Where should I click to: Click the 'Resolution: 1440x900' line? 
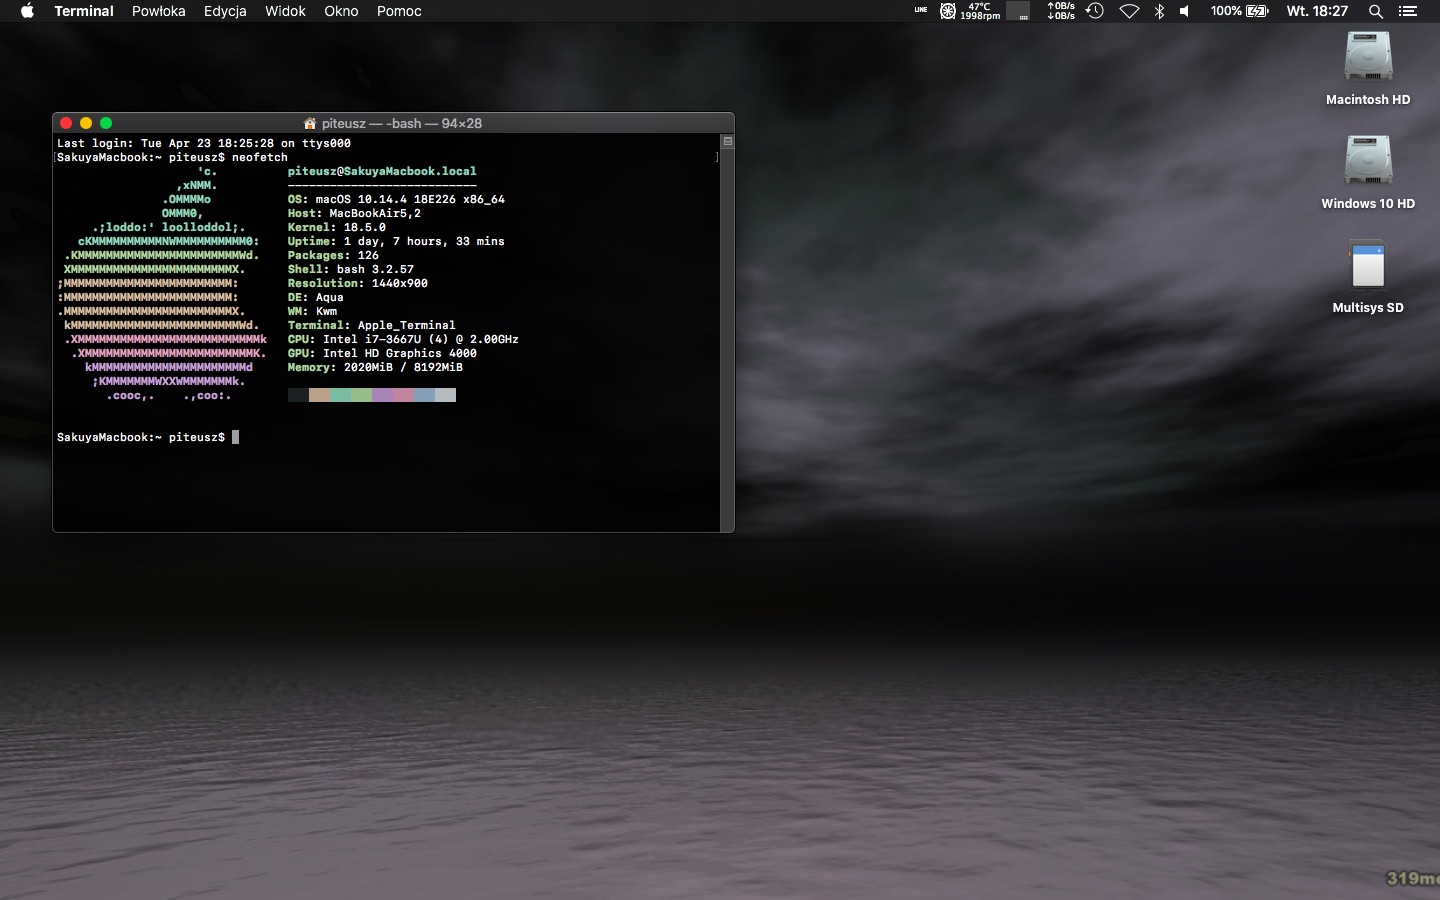(x=358, y=283)
